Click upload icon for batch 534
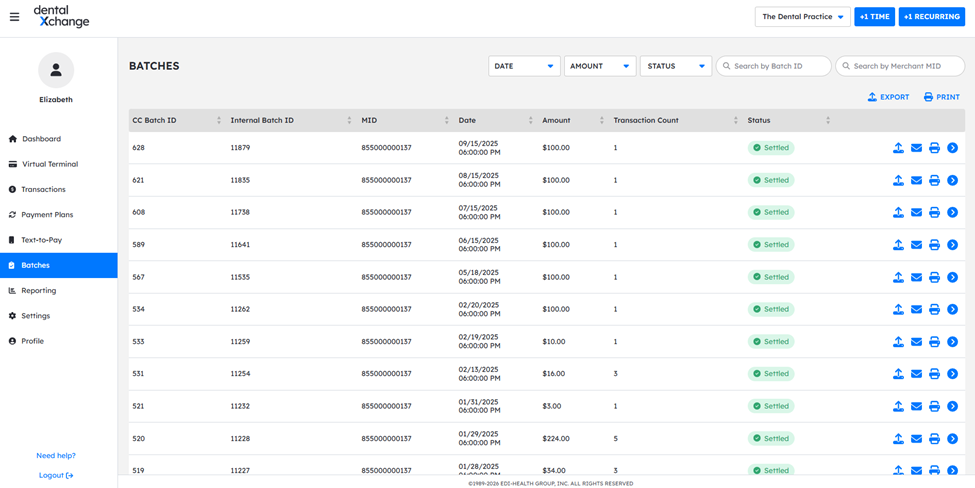 [x=898, y=310]
